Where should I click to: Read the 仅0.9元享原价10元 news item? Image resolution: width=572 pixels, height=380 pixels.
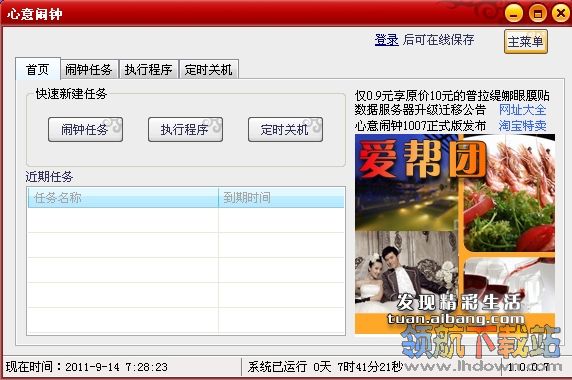pos(452,96)
